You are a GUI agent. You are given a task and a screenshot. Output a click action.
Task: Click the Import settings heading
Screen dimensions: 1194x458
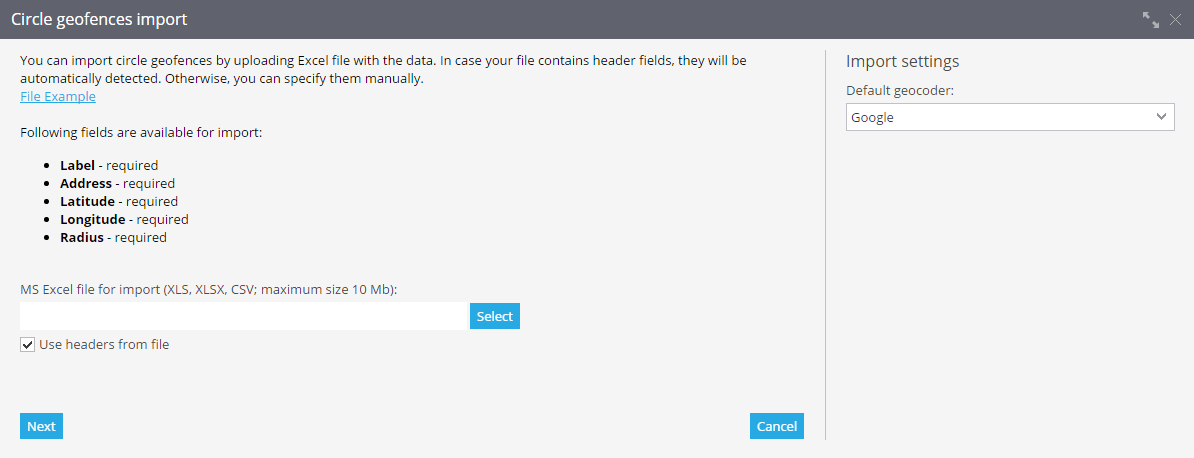coord(902,62)
